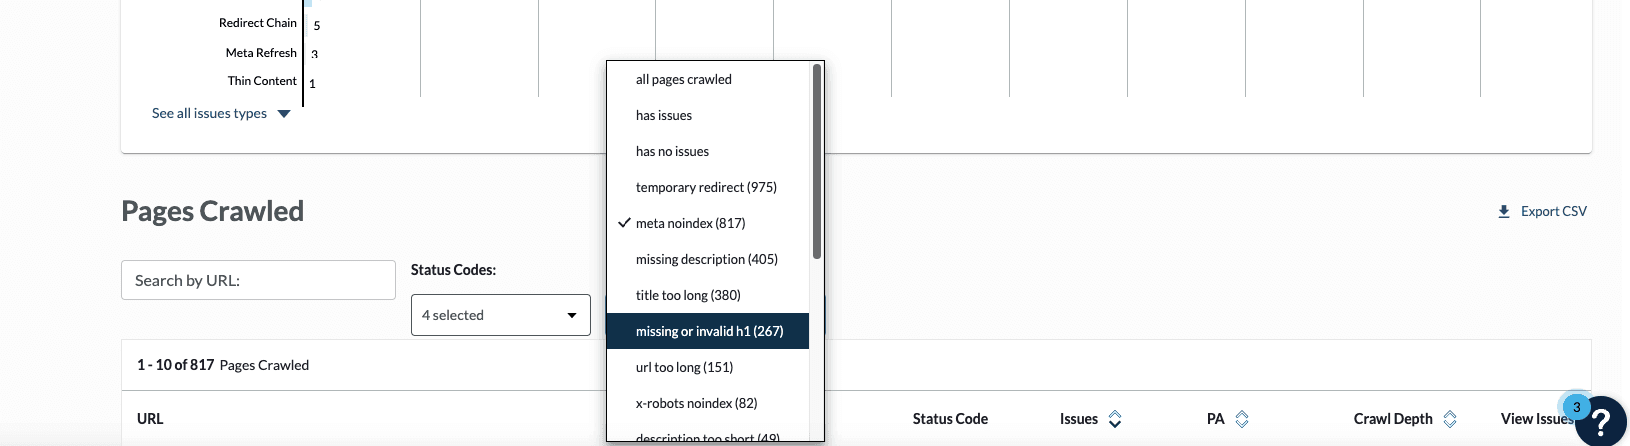This screenshot has width=1630, height=446.
Task: Choose 'has no issues' filter option
Action: pyautogui.click(x=672, y=152)
